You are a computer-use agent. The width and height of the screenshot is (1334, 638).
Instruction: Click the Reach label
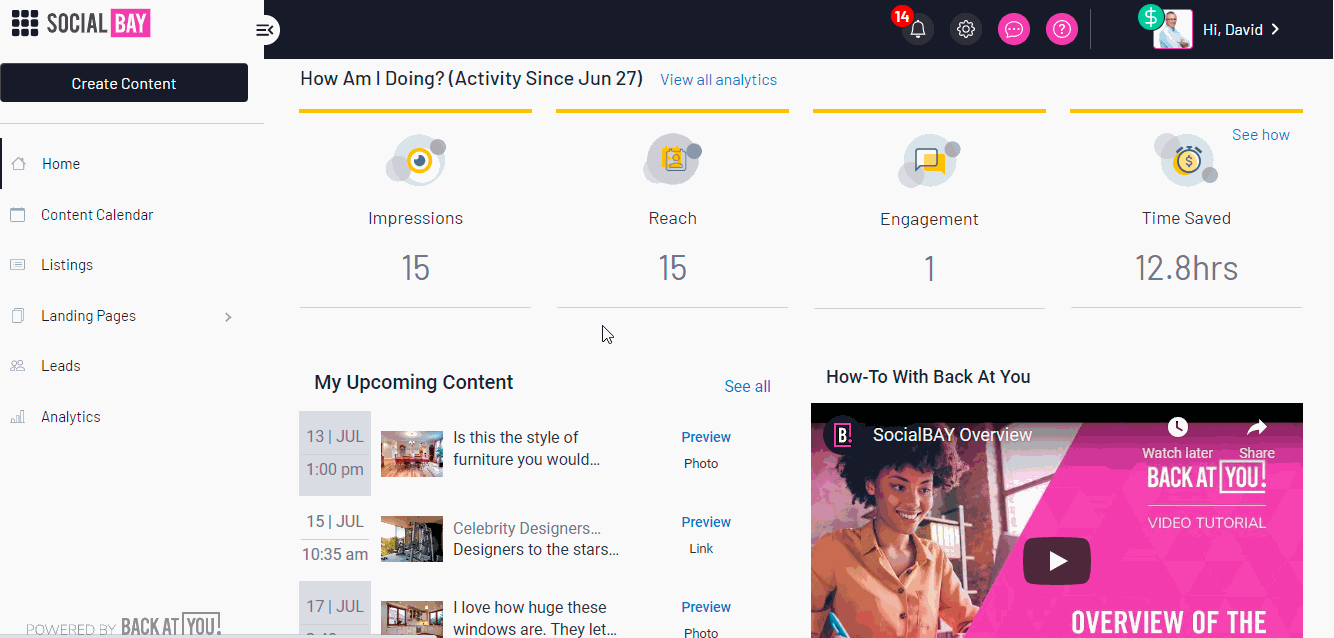672,218
